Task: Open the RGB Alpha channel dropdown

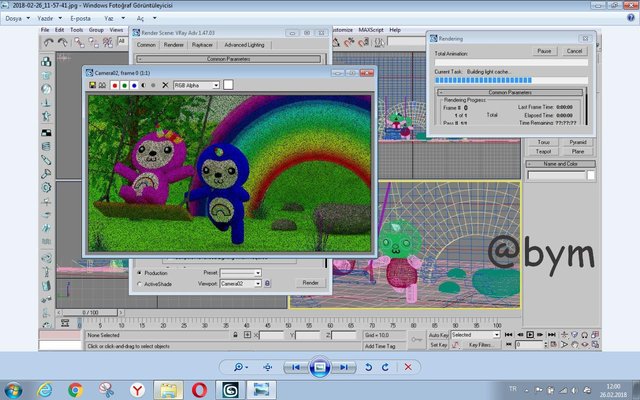Action: [196, 86]
